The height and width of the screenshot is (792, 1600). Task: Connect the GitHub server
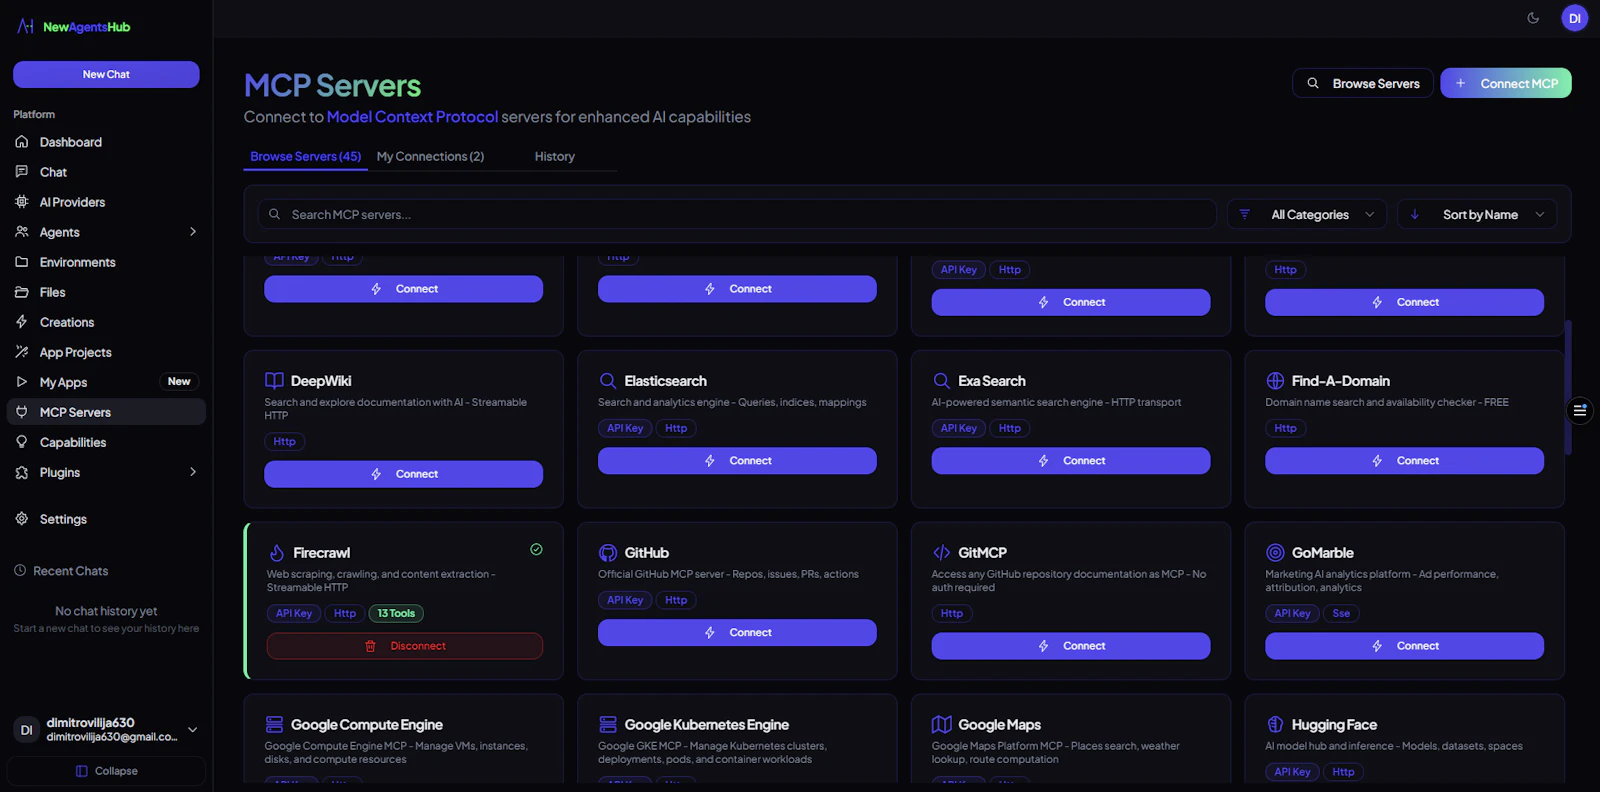point(737,633)
